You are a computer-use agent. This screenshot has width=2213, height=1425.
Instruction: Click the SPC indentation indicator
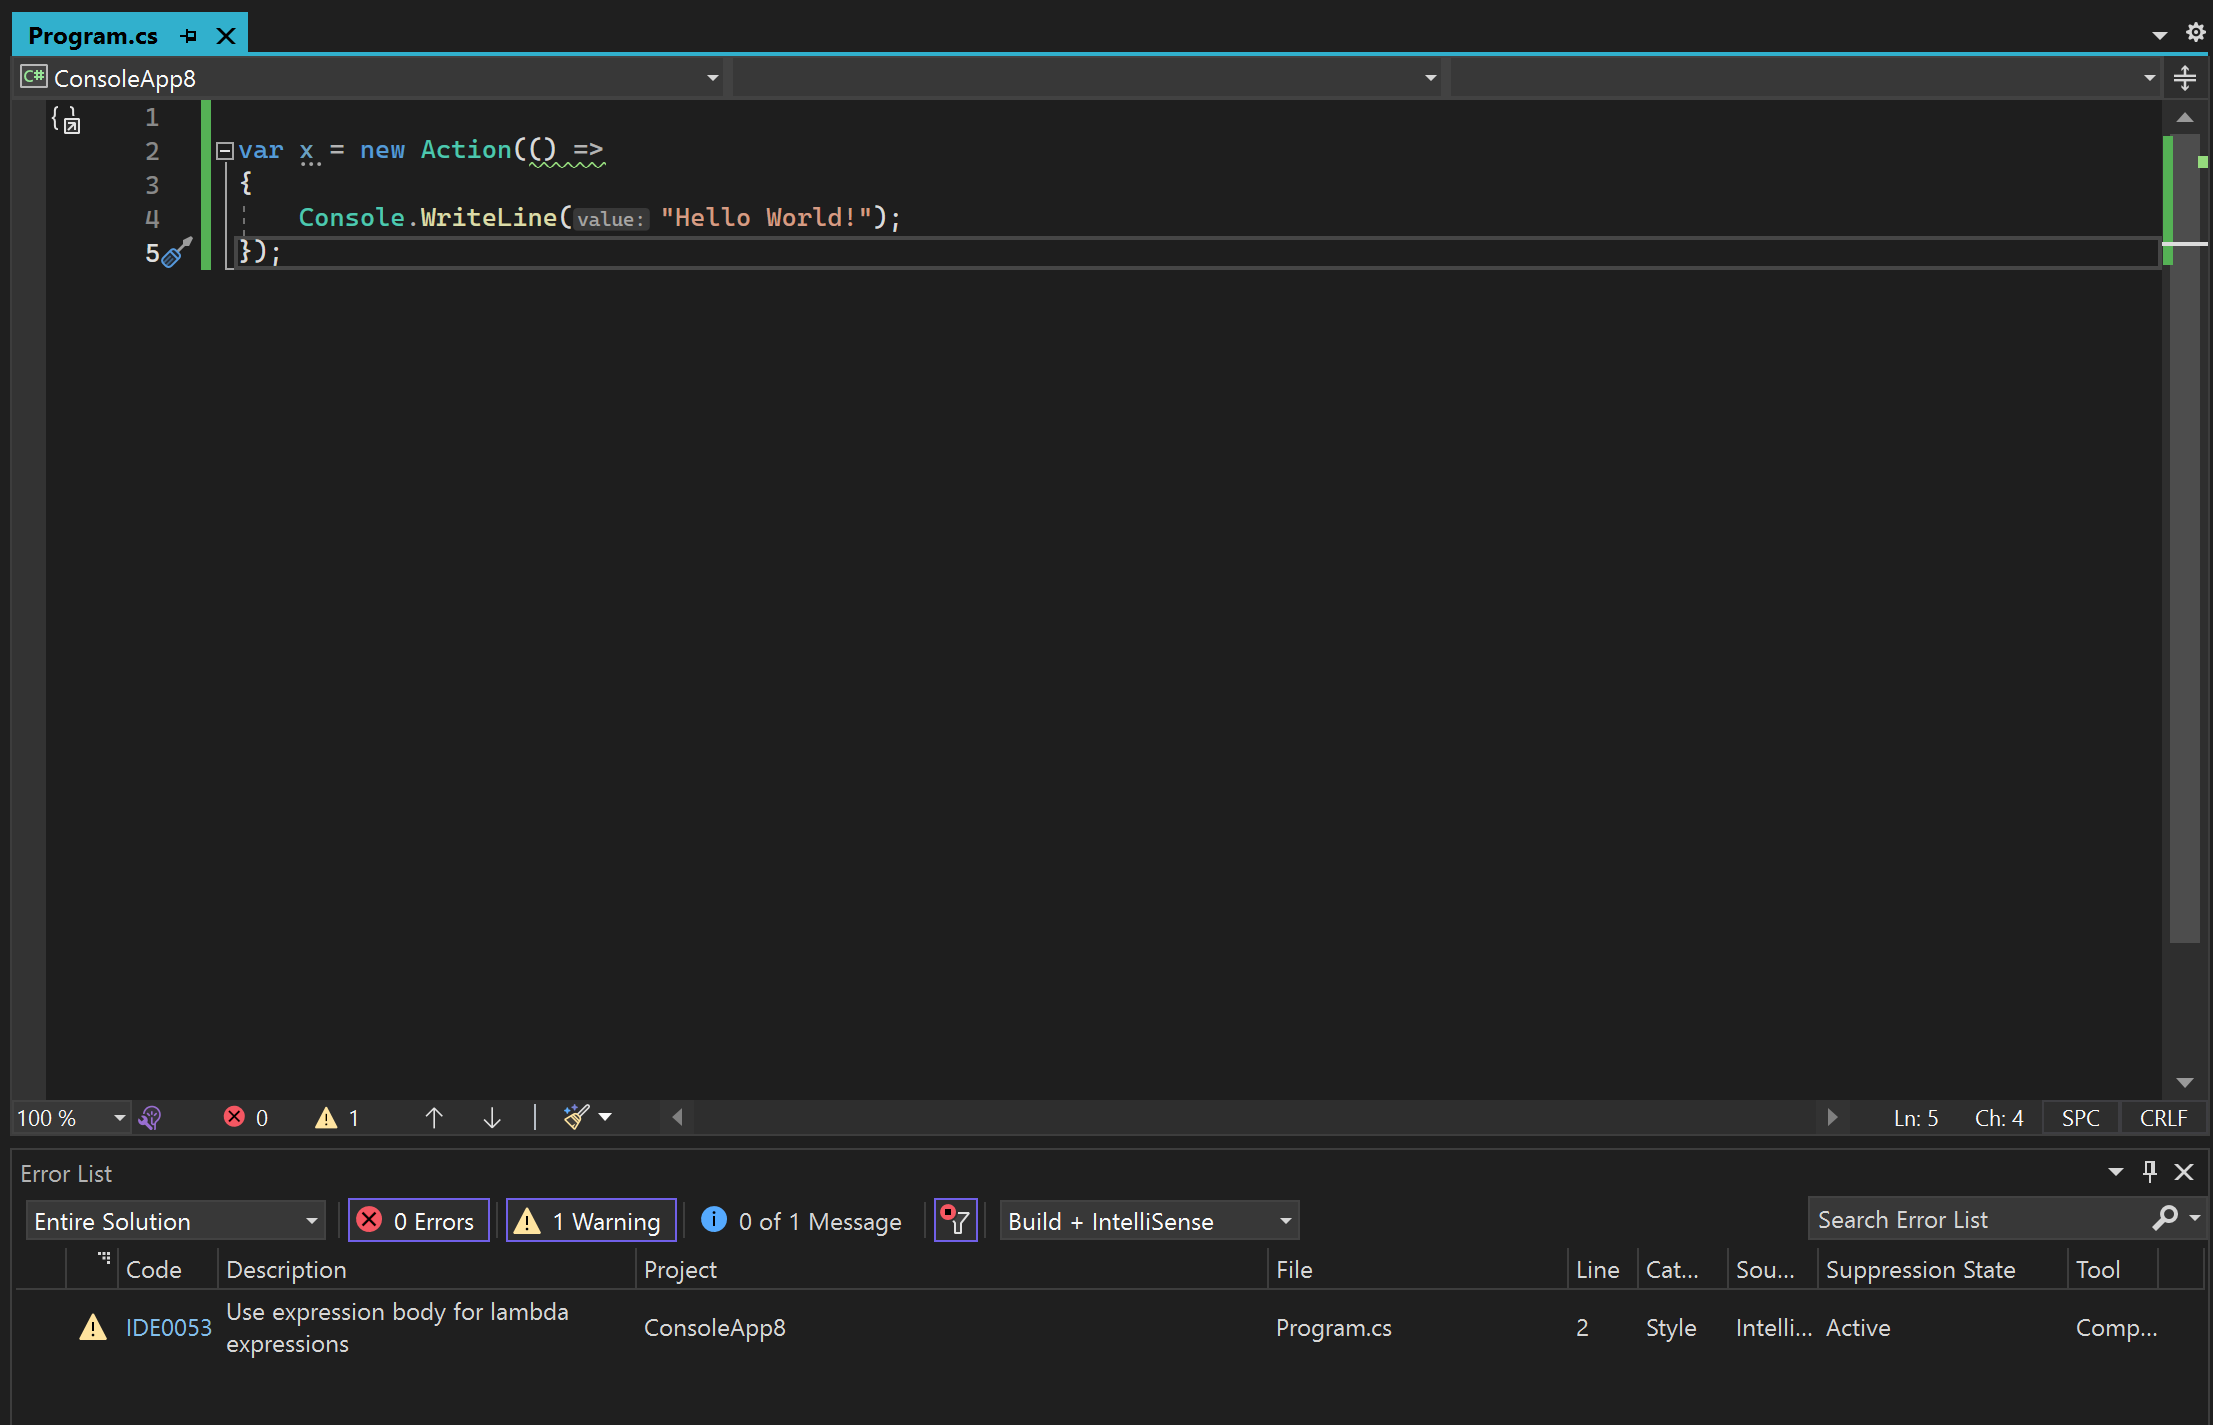coord(2081,1118)
